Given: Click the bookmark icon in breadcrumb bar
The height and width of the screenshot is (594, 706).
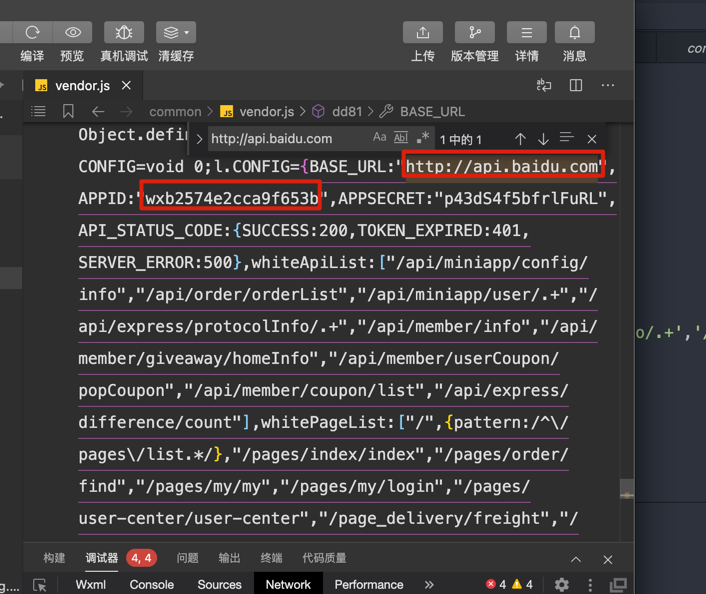Looking at the screenshot, I should (68, 111).
